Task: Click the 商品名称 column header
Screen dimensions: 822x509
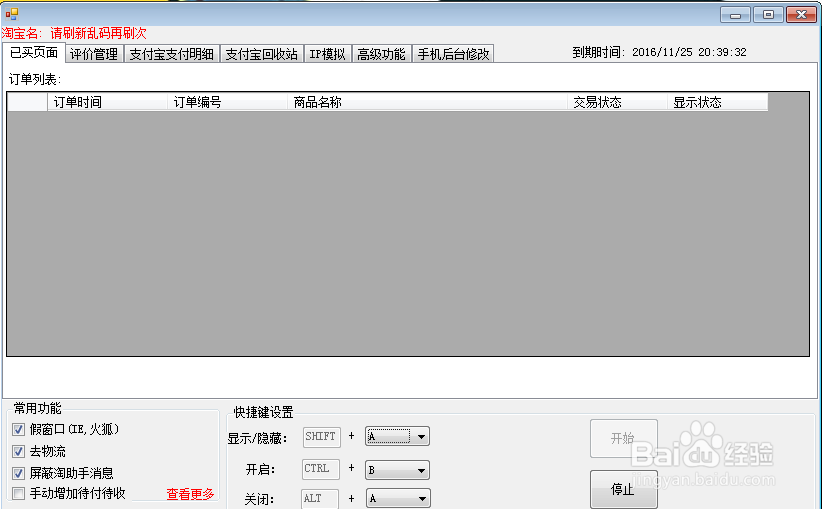Action: (x=427, y=102)
